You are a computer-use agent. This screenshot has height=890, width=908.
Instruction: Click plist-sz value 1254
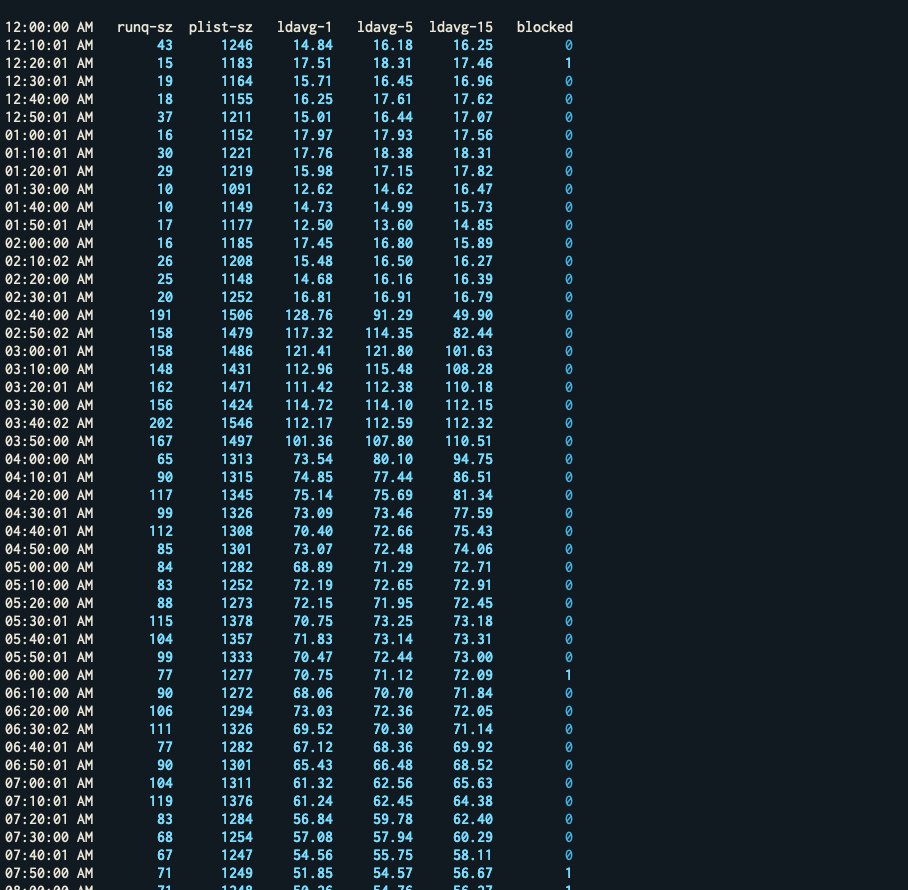pos(237,837)
